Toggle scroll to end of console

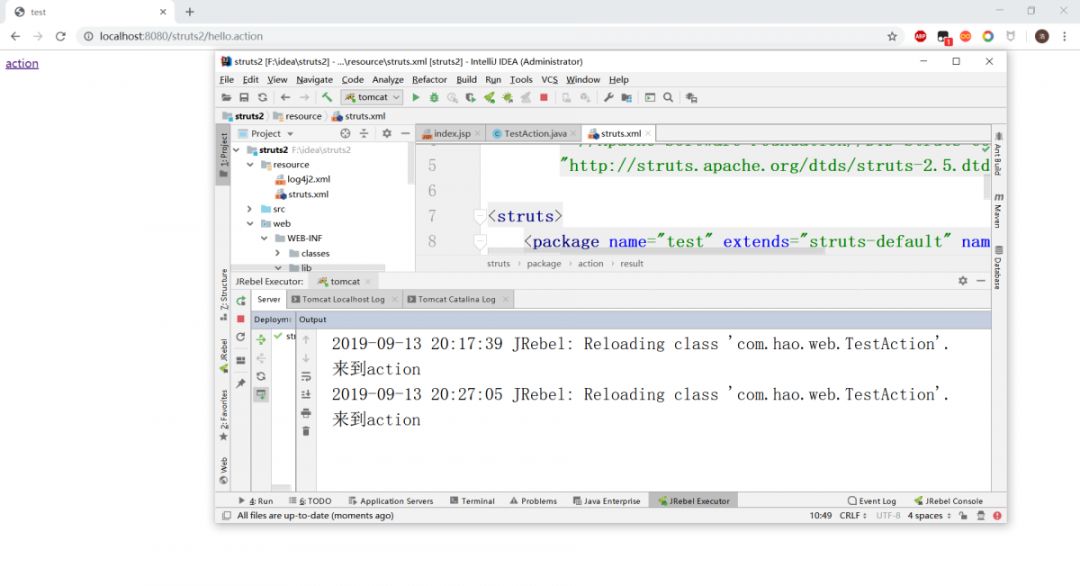click(306, 395)
